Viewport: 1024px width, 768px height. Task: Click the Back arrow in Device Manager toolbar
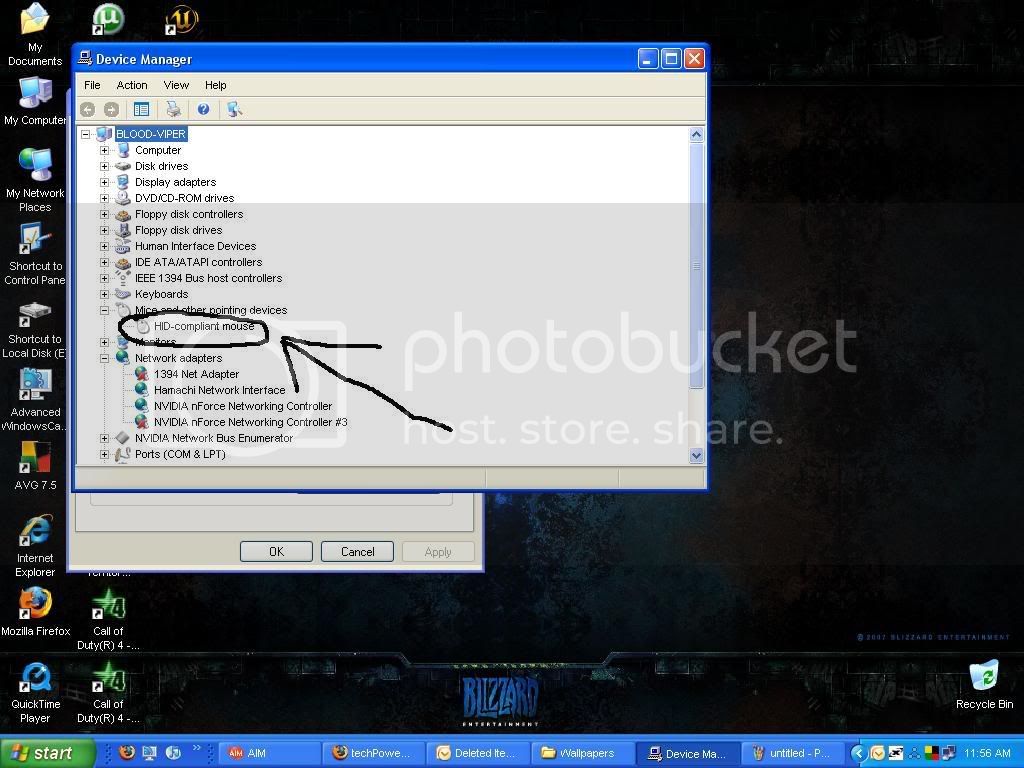[88, 110]
